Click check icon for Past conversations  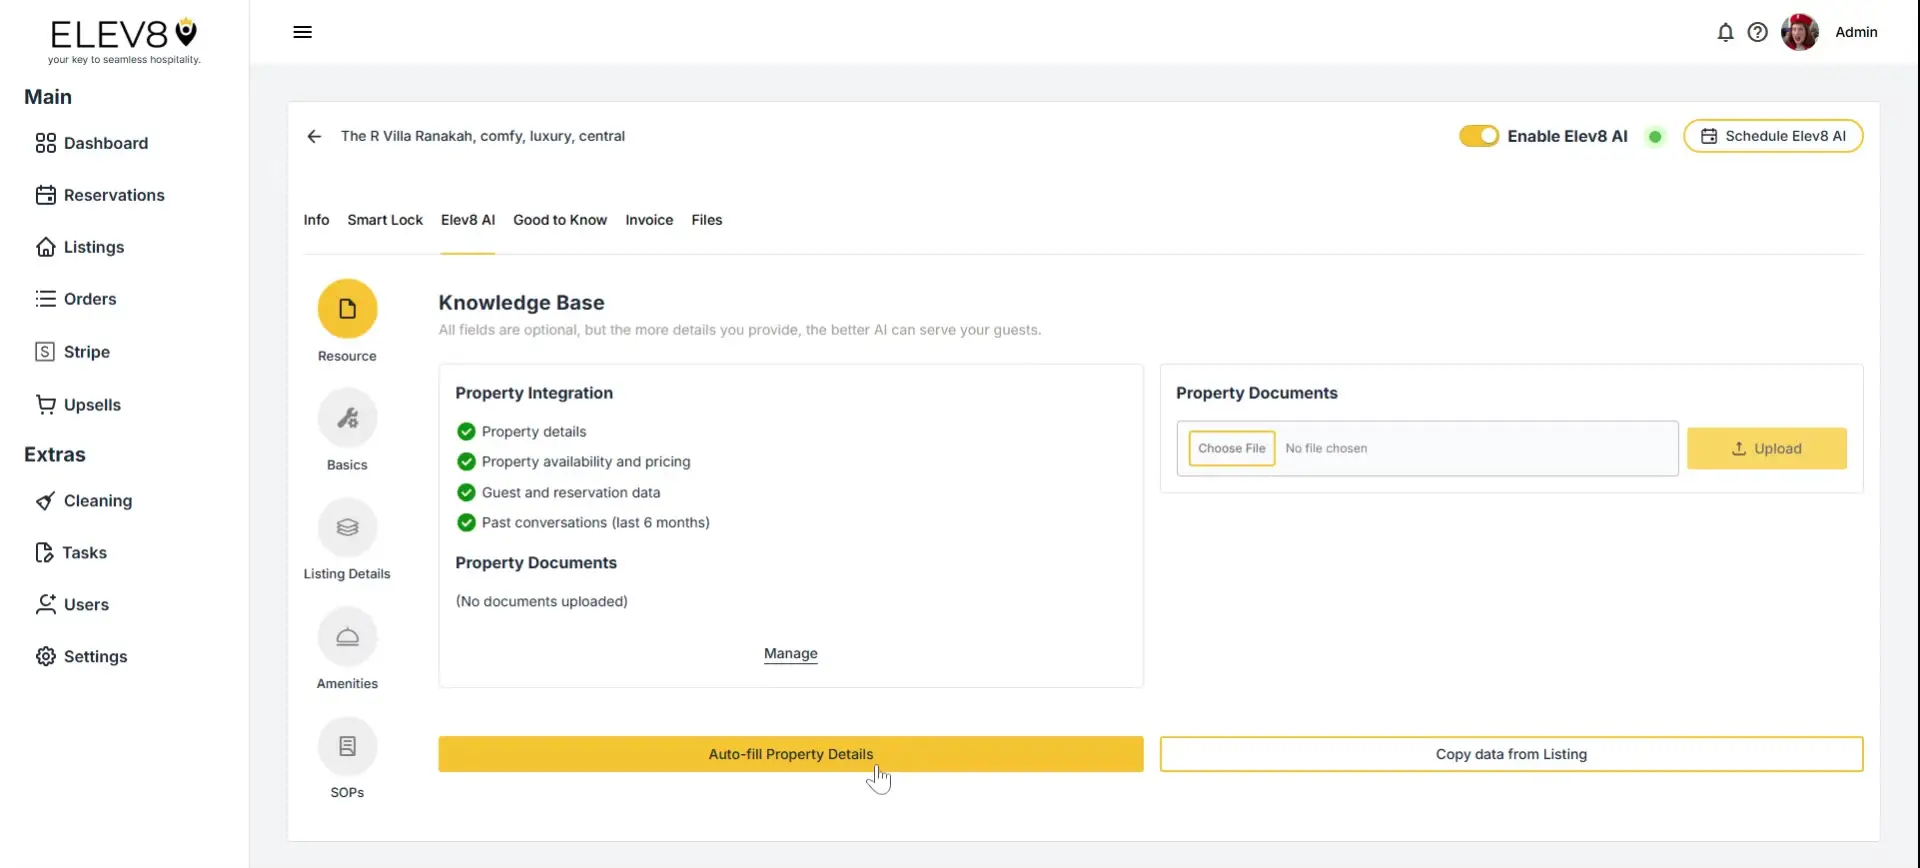coord(466,523)
